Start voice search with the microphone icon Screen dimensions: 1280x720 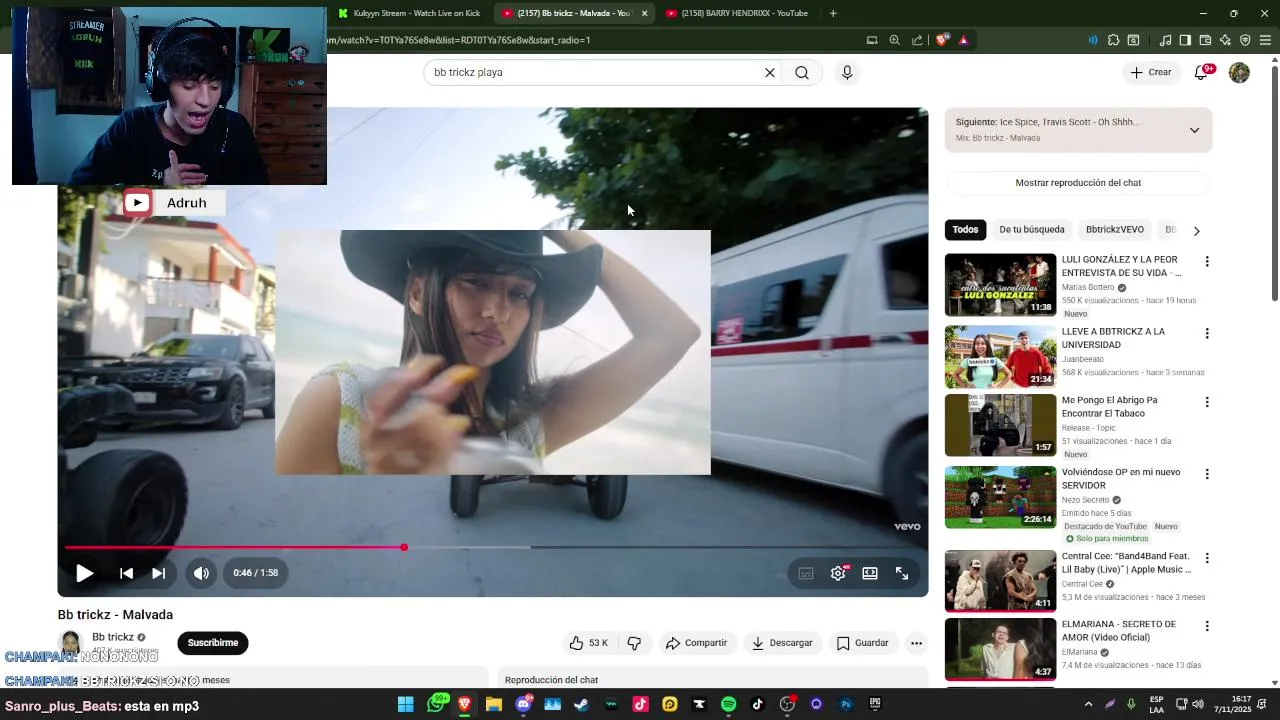tap(847, 72)
